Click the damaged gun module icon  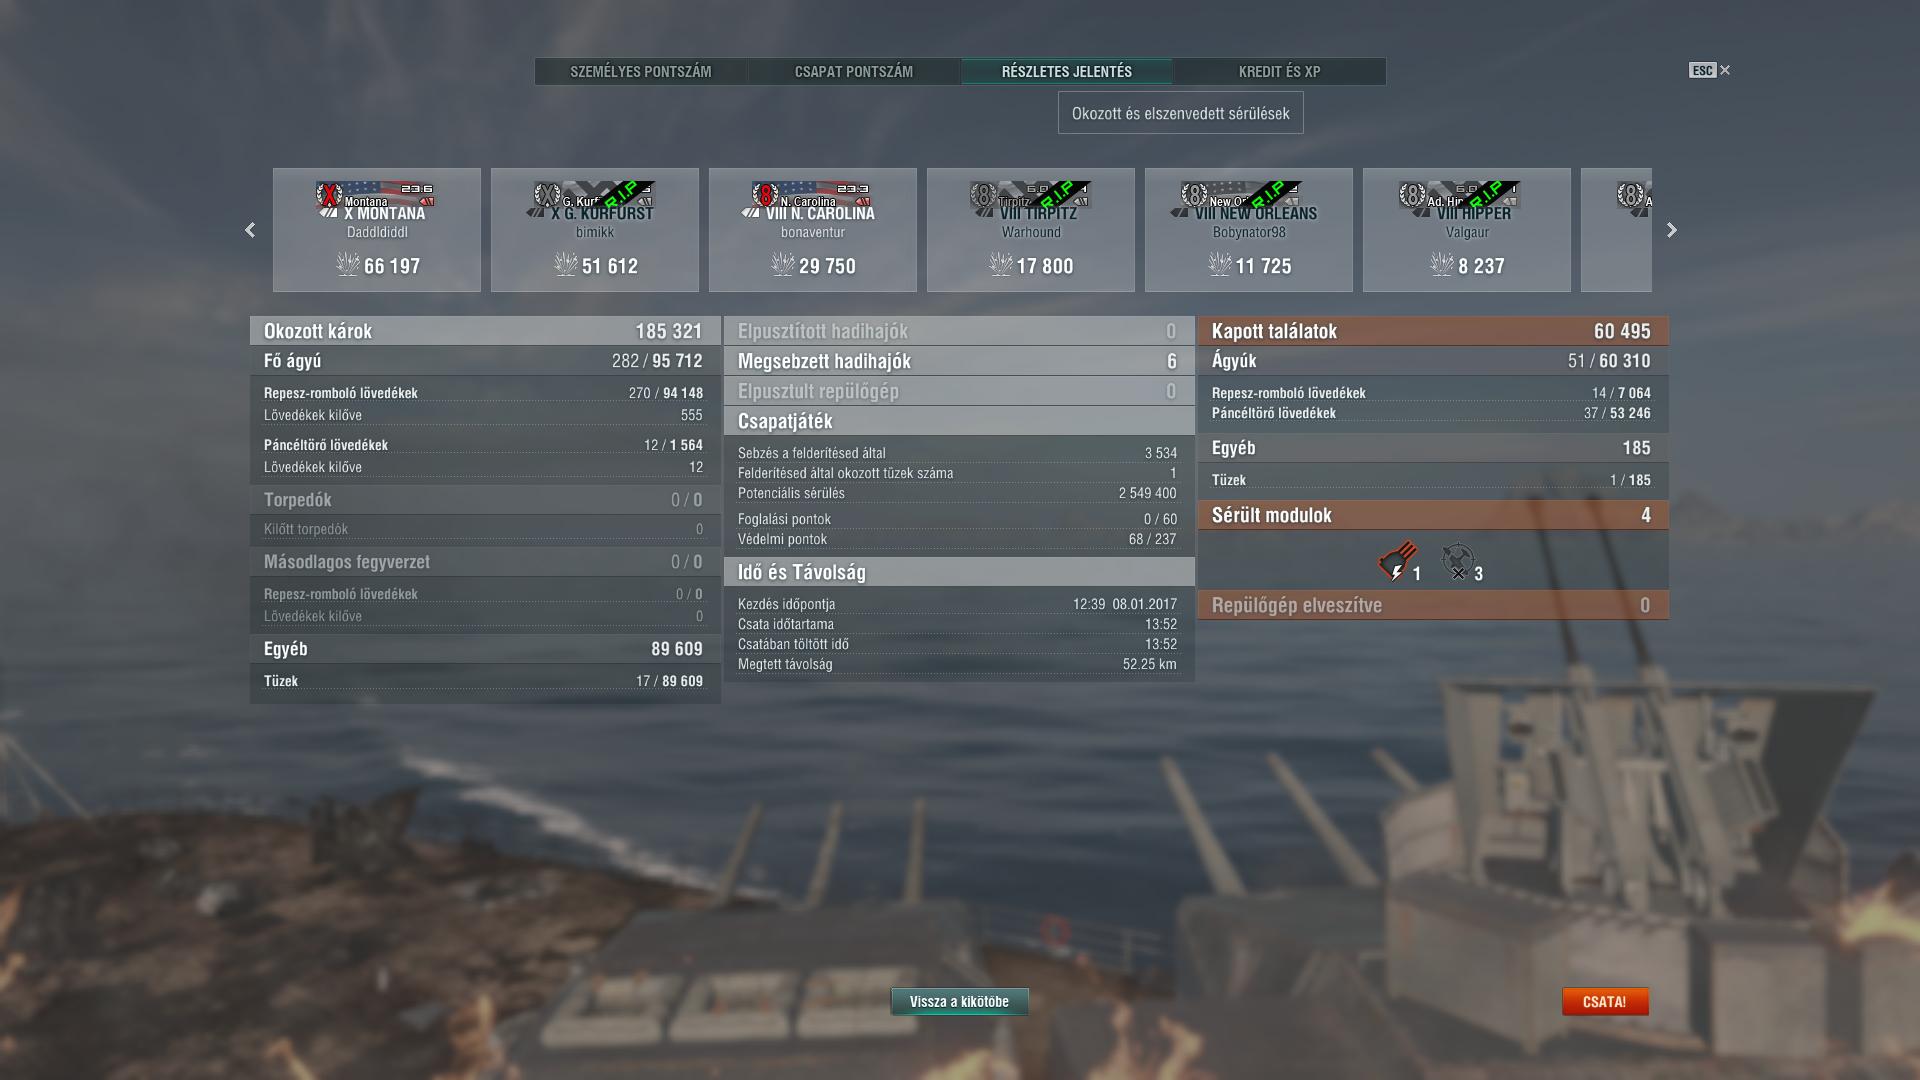(1397, 561)
